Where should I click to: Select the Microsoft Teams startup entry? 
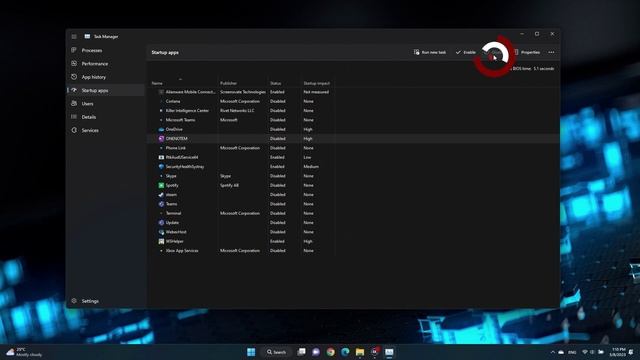[180, 120]
